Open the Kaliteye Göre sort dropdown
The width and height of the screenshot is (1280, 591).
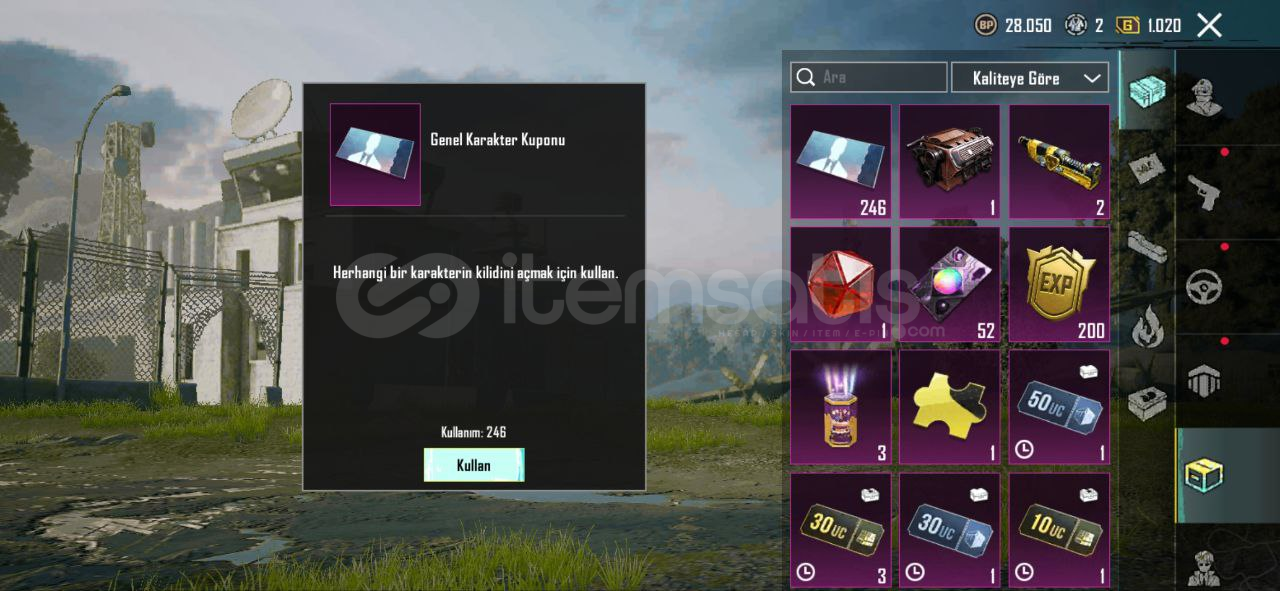tap(1030, 78)
